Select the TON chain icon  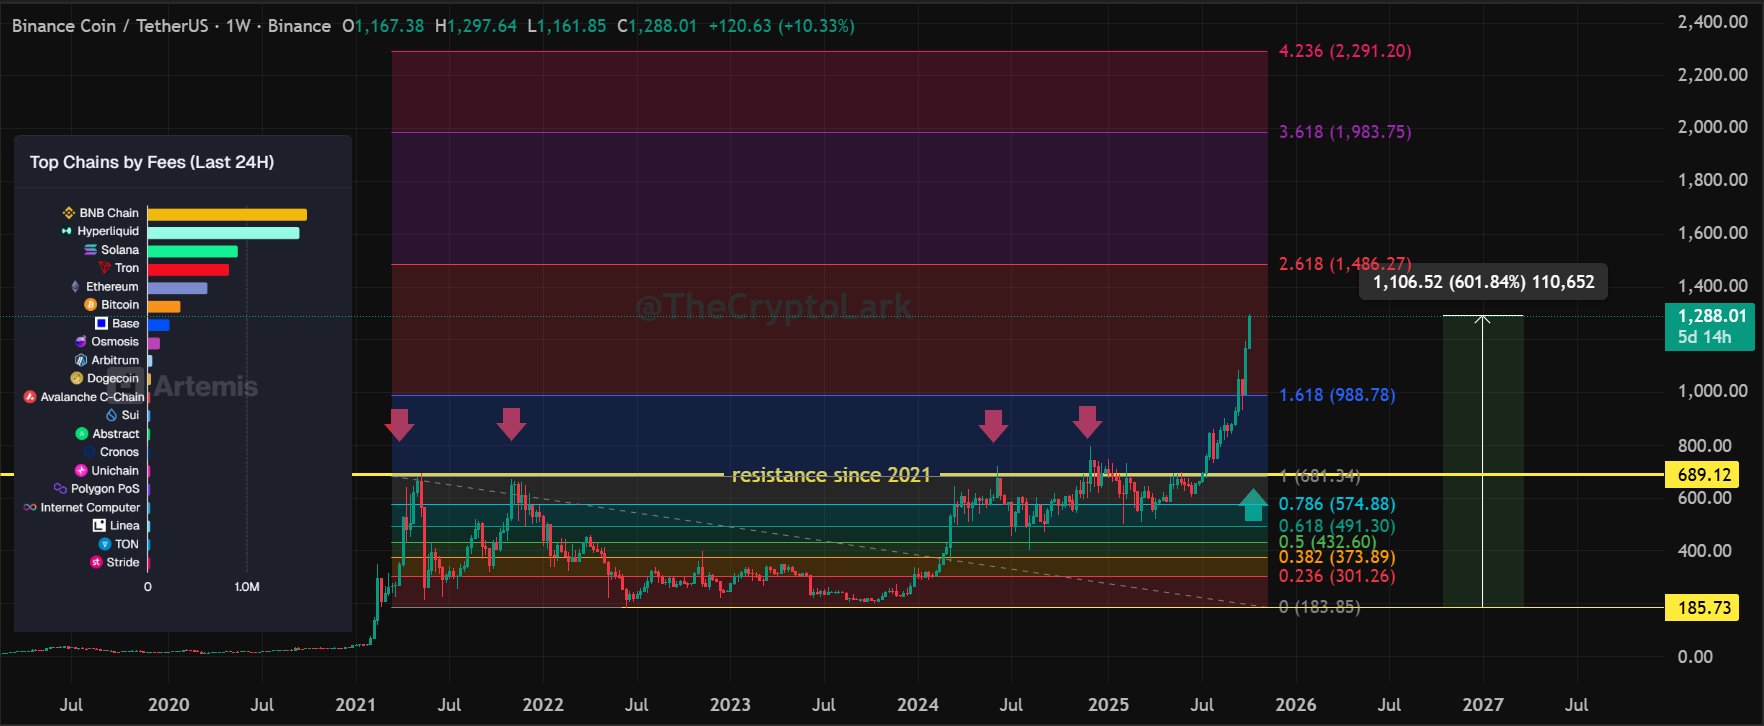tap(104, 544)
